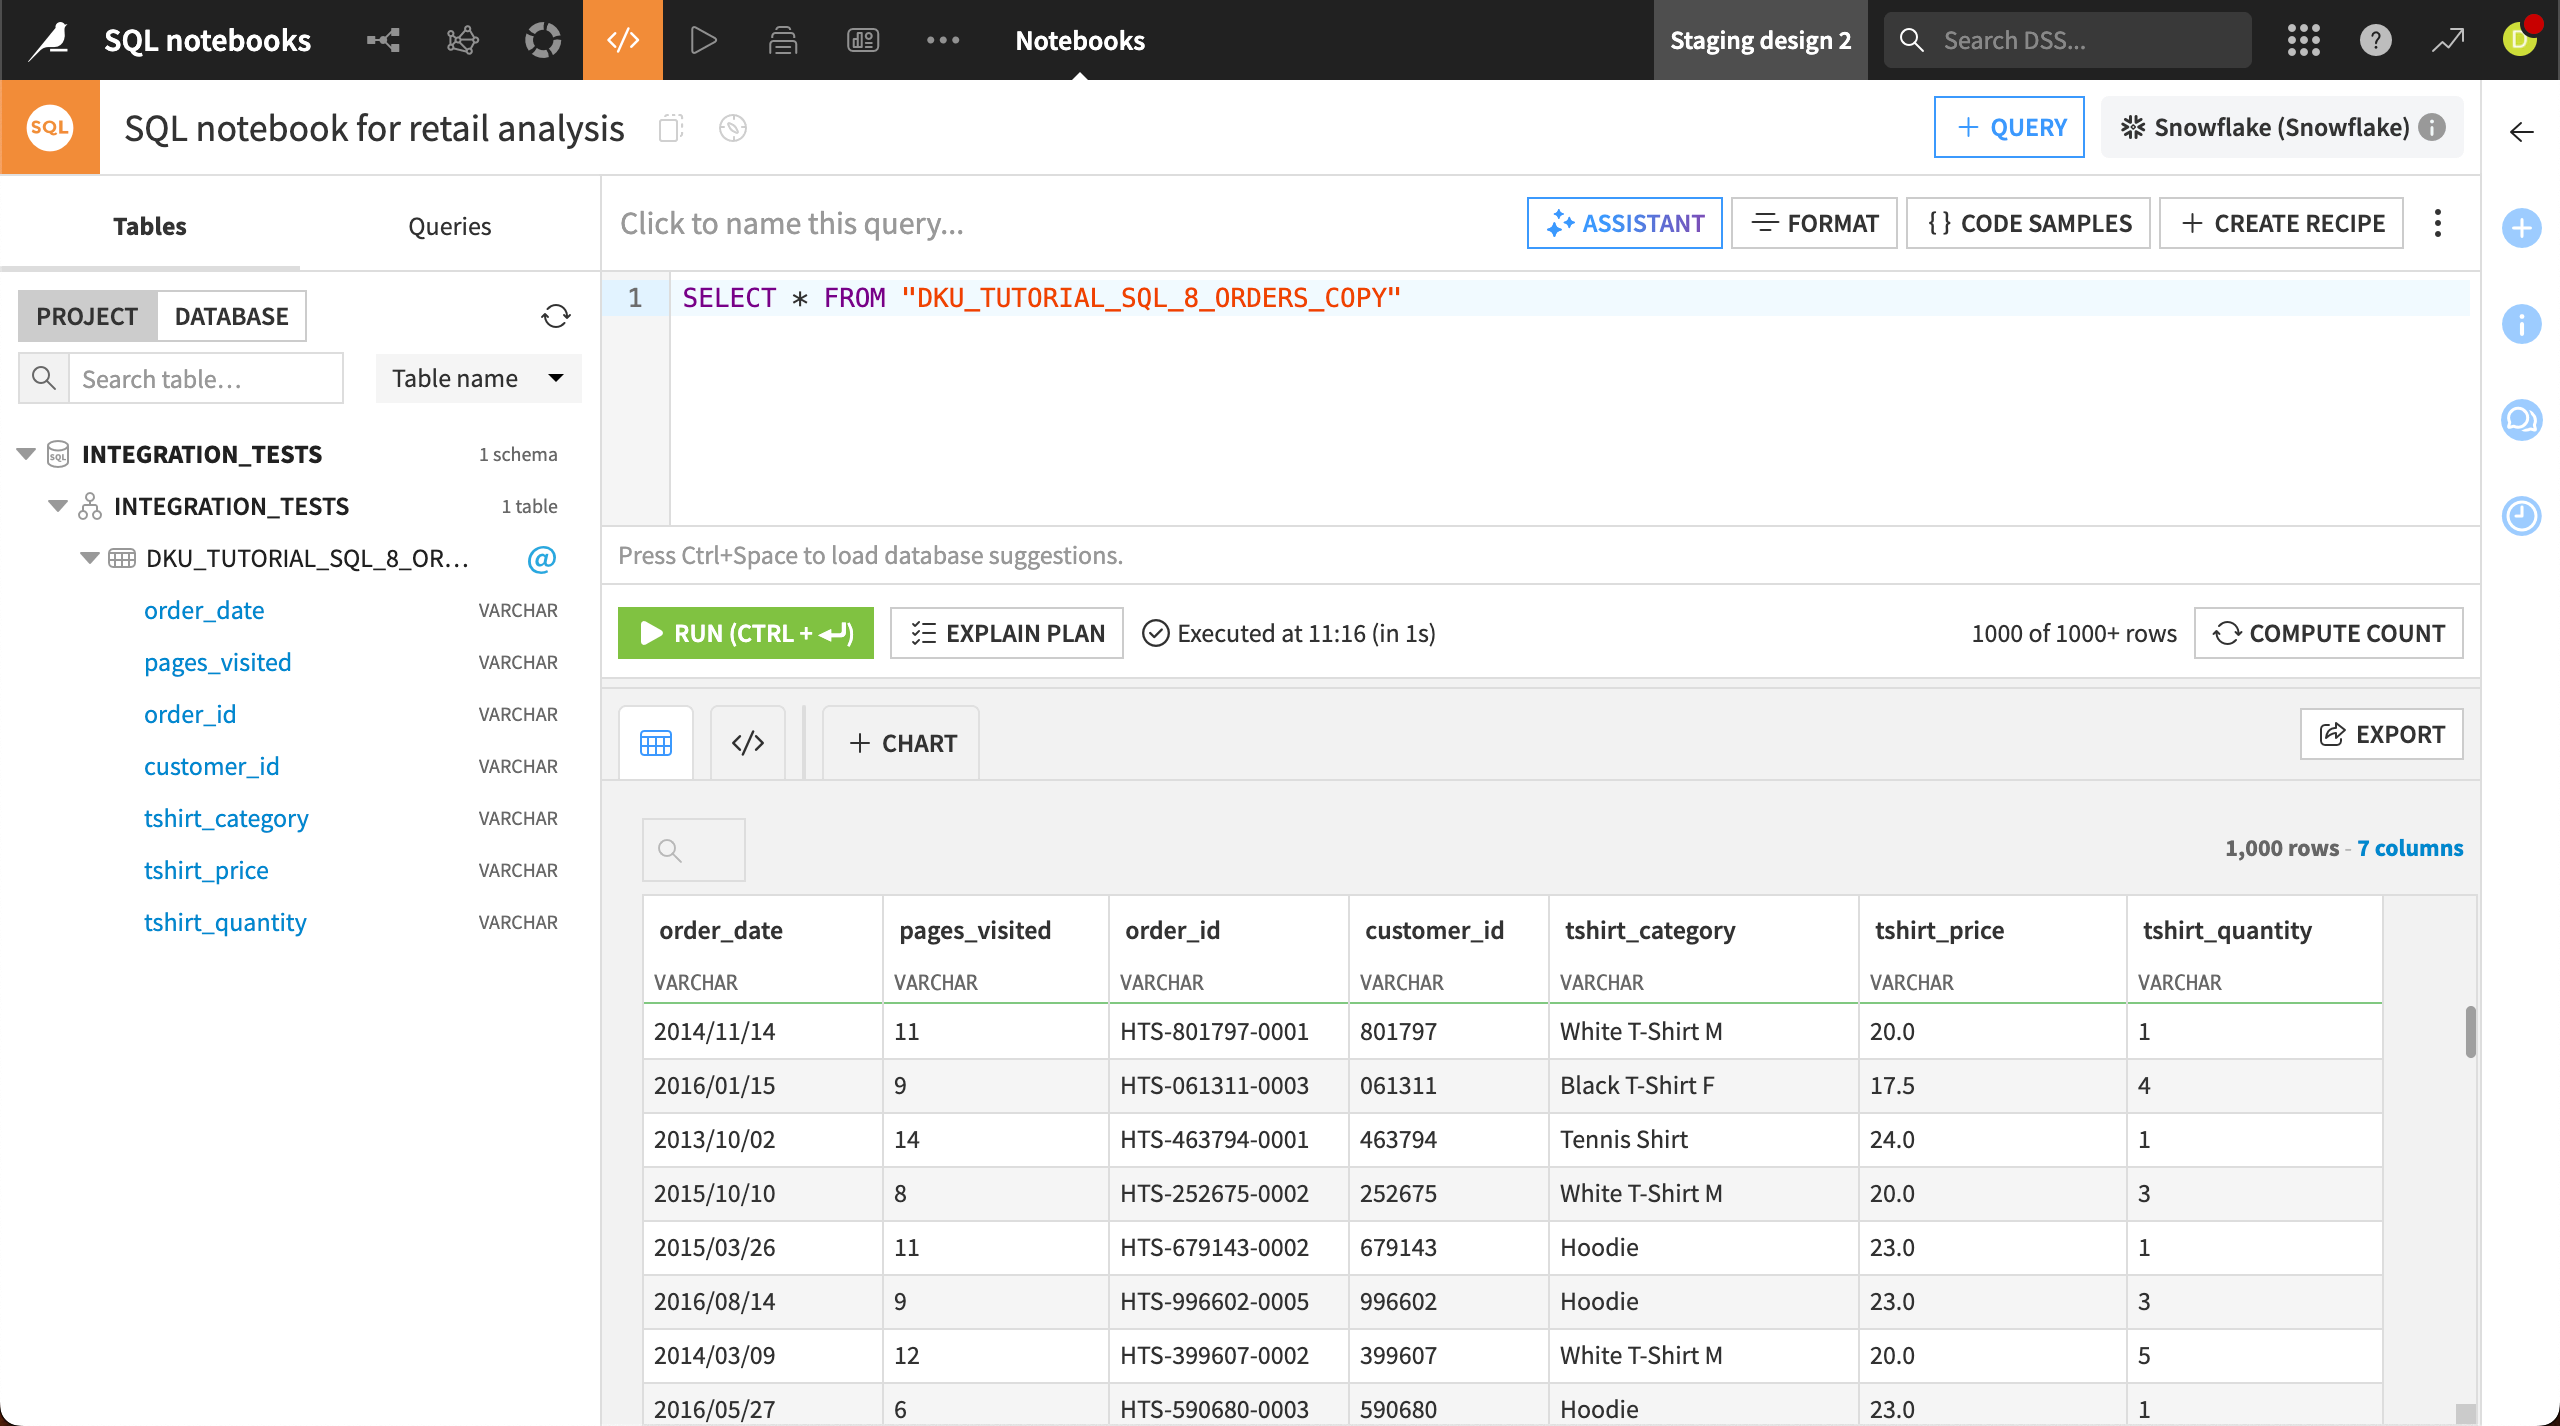Click the donut-shaped running tasks icon
2560x1426 pixels.
point(542,40)
